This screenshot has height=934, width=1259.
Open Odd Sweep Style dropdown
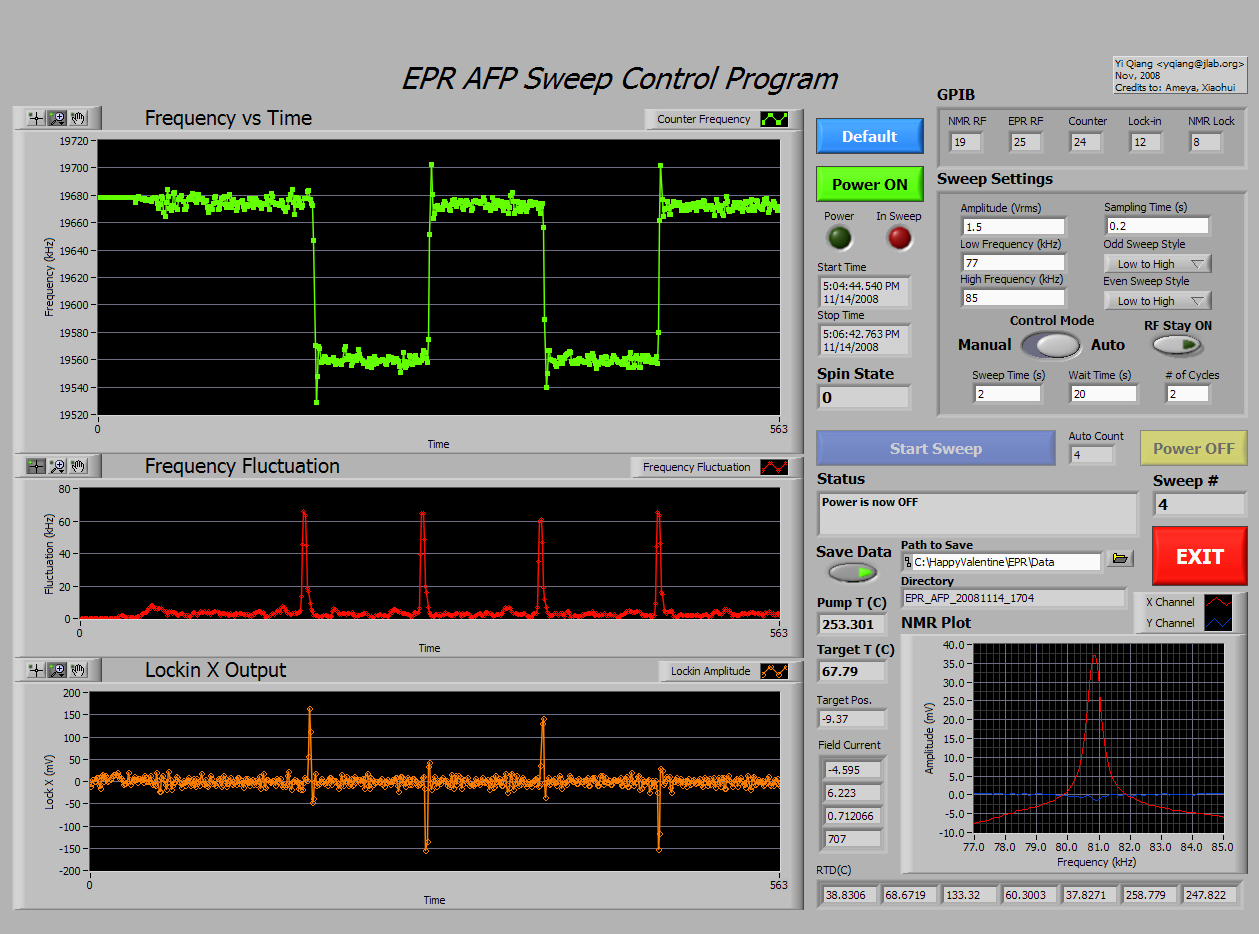pos(1157,264)
